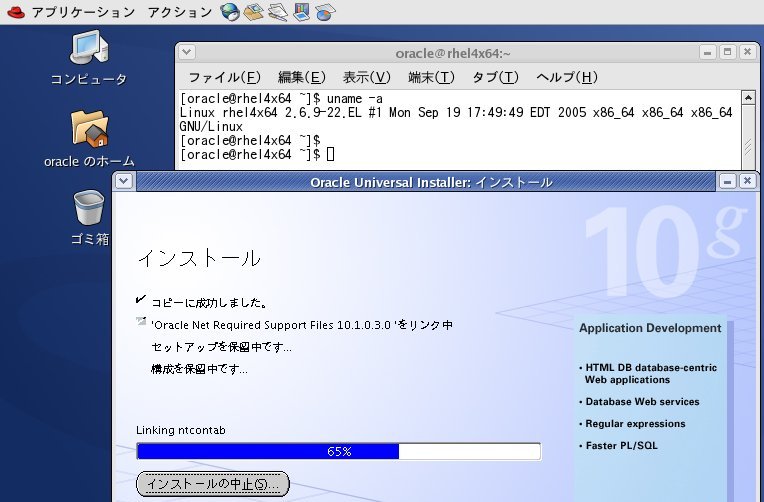Select the タブ(T) terminal menu
The height and width of the screenshot is (502, 764).
click(495, 77)
